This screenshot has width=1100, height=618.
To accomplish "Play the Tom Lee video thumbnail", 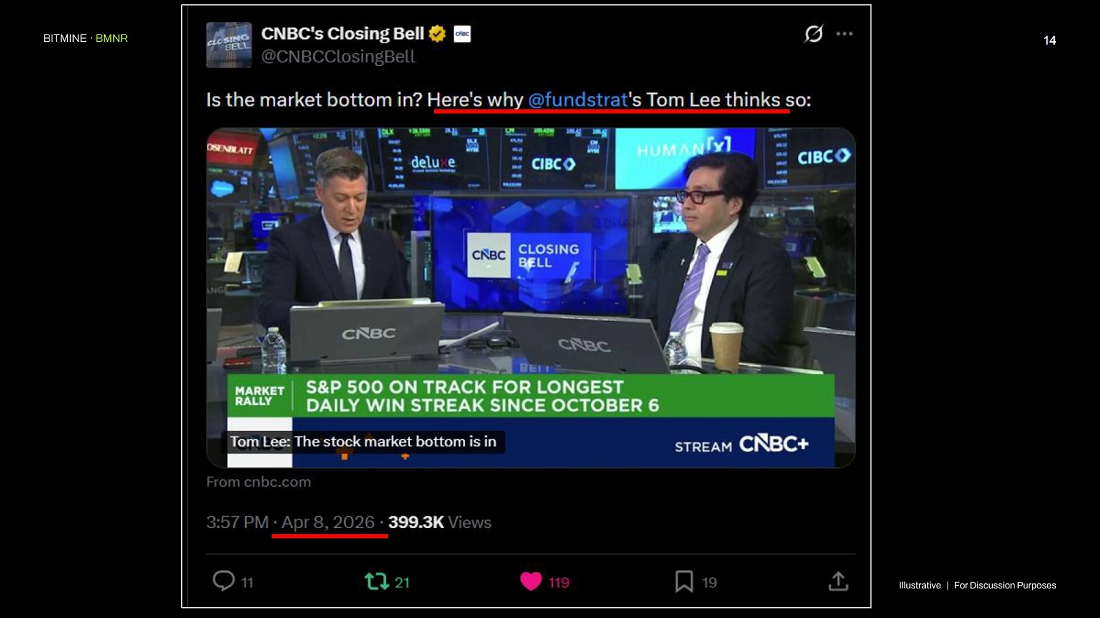I will tap(531, 297).
